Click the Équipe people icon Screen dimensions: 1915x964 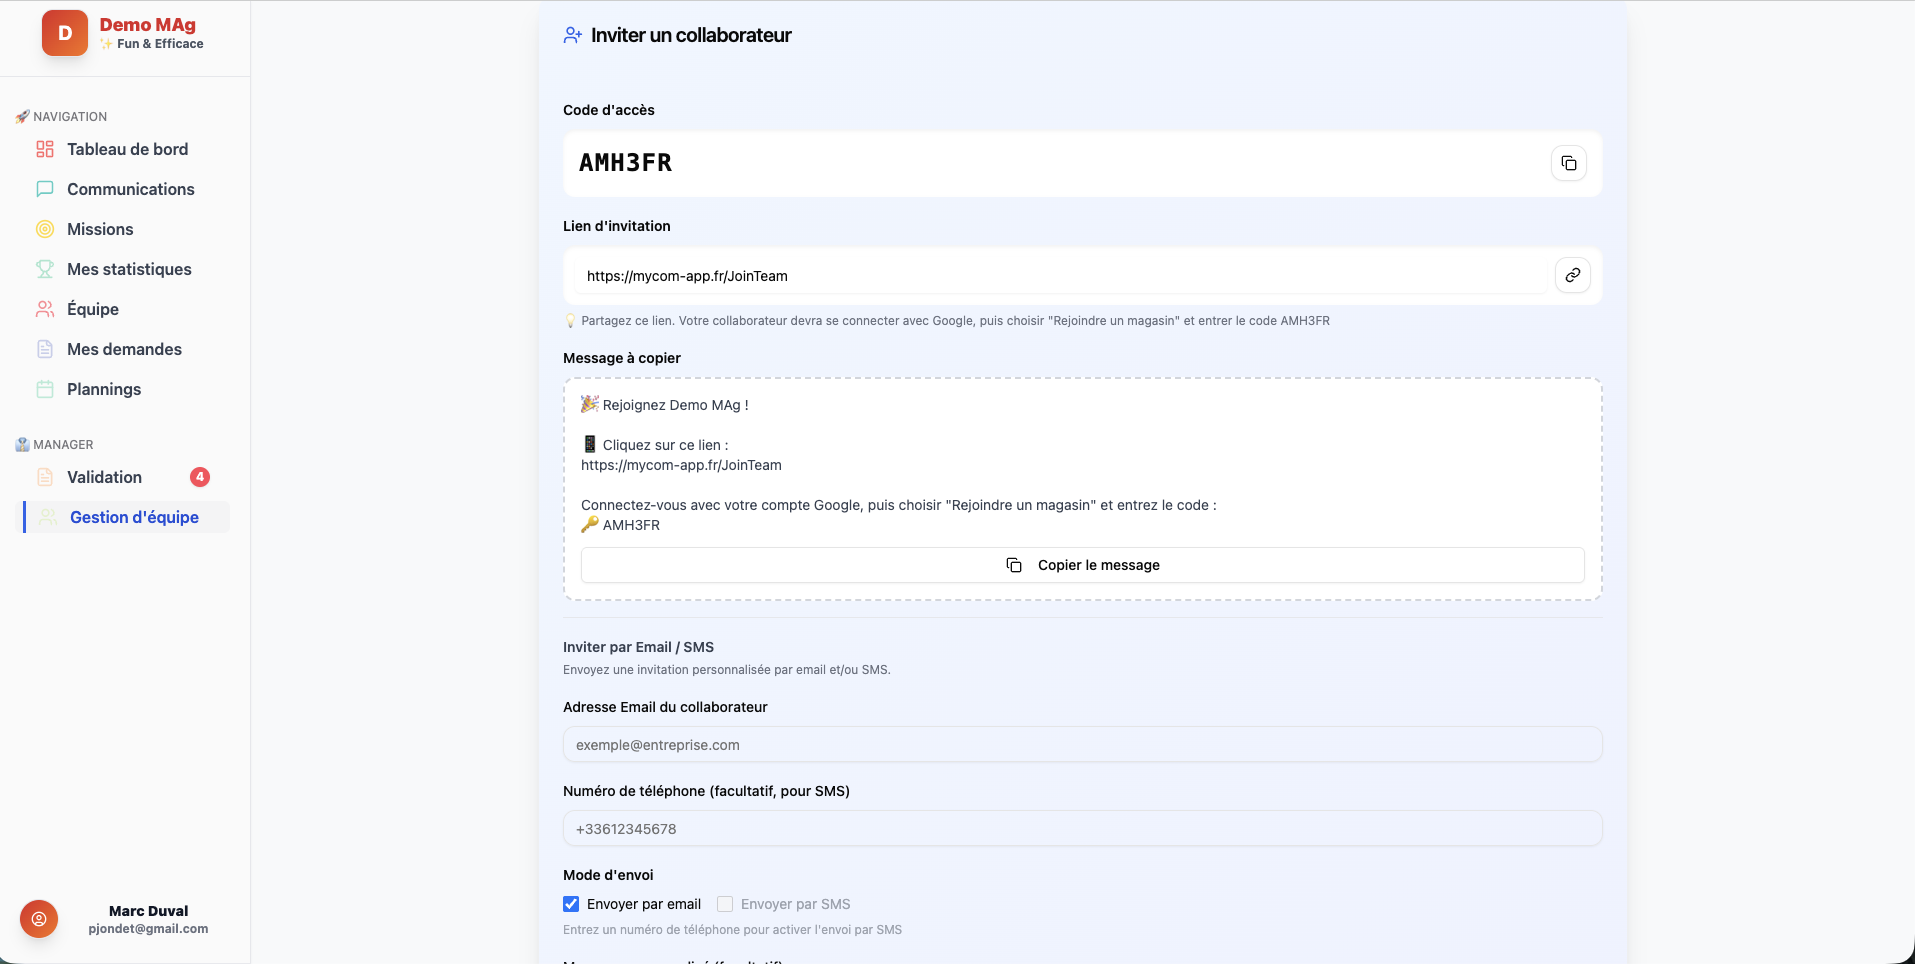pos(45,309)
